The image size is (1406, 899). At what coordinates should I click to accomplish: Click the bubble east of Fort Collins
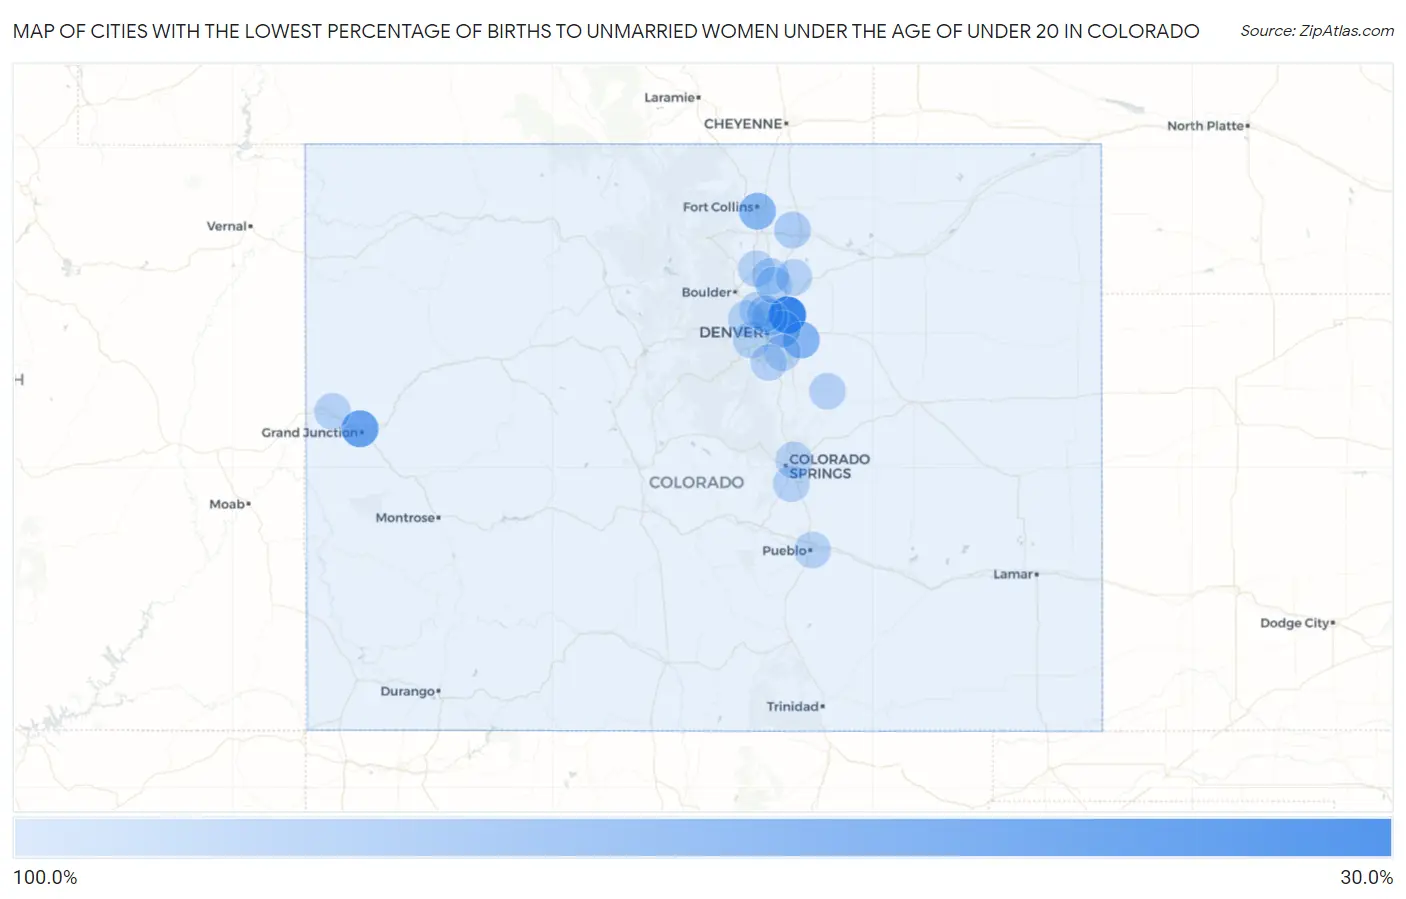[792, 230]
